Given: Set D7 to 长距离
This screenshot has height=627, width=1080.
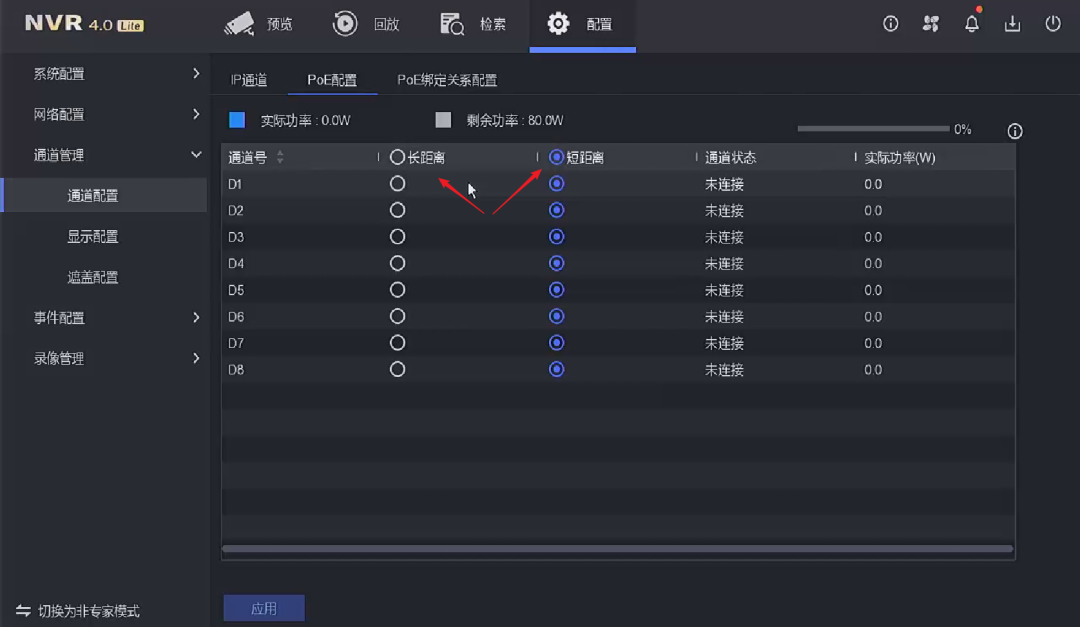Looking at the screenshot, I should pyautogui.click(x=397, y=343).
